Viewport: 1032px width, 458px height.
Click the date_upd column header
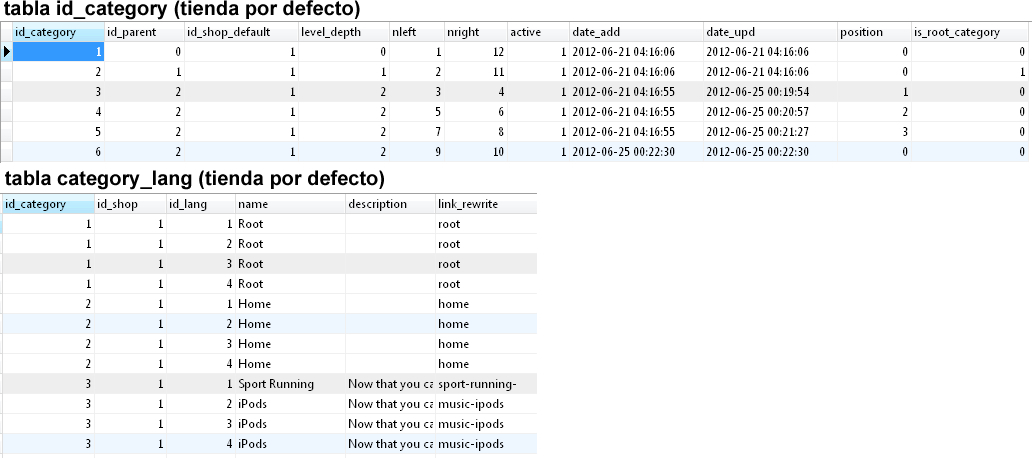(769, 32)
